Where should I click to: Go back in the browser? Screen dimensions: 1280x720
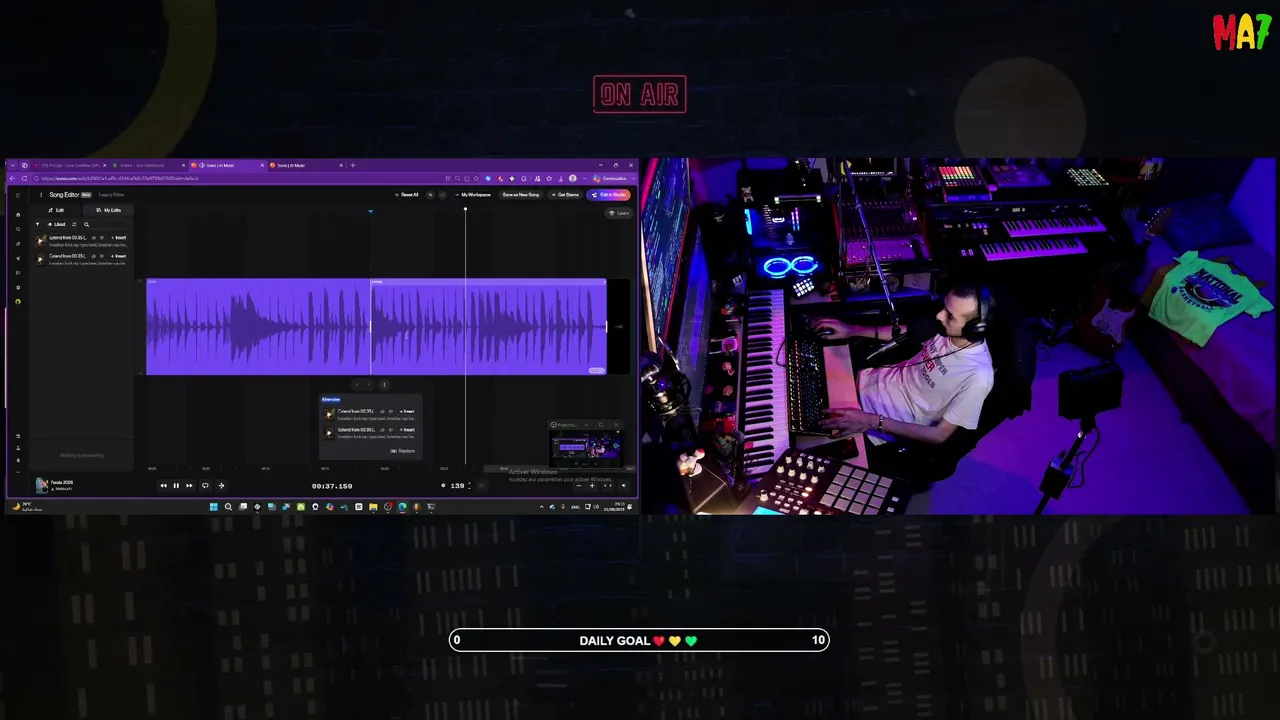pyautogui.click(x=12, y=178)
